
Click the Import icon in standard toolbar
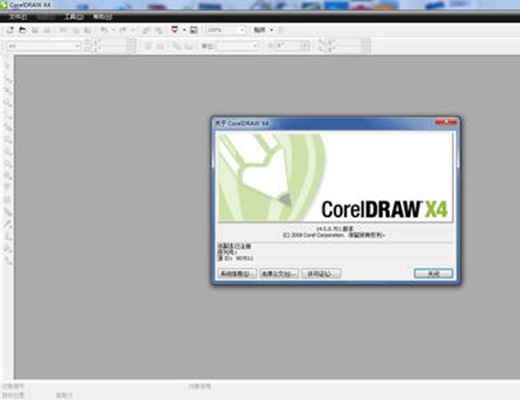146,30
